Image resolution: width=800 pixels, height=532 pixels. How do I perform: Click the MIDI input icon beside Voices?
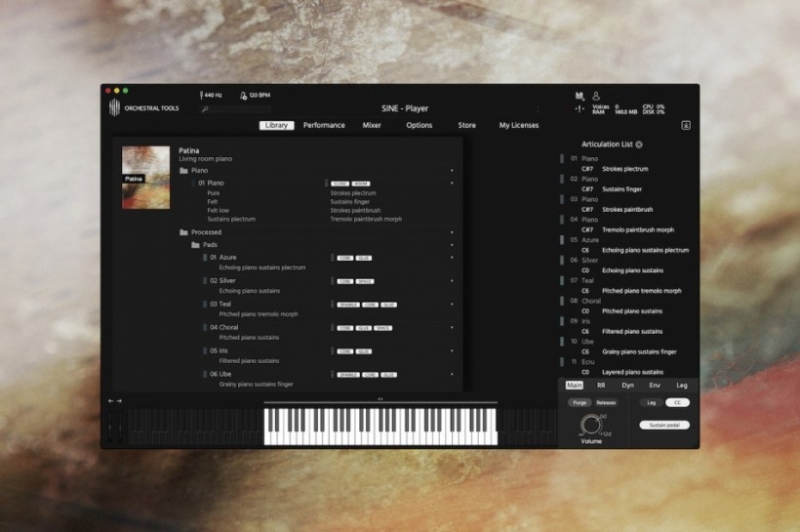coord(579,109)
